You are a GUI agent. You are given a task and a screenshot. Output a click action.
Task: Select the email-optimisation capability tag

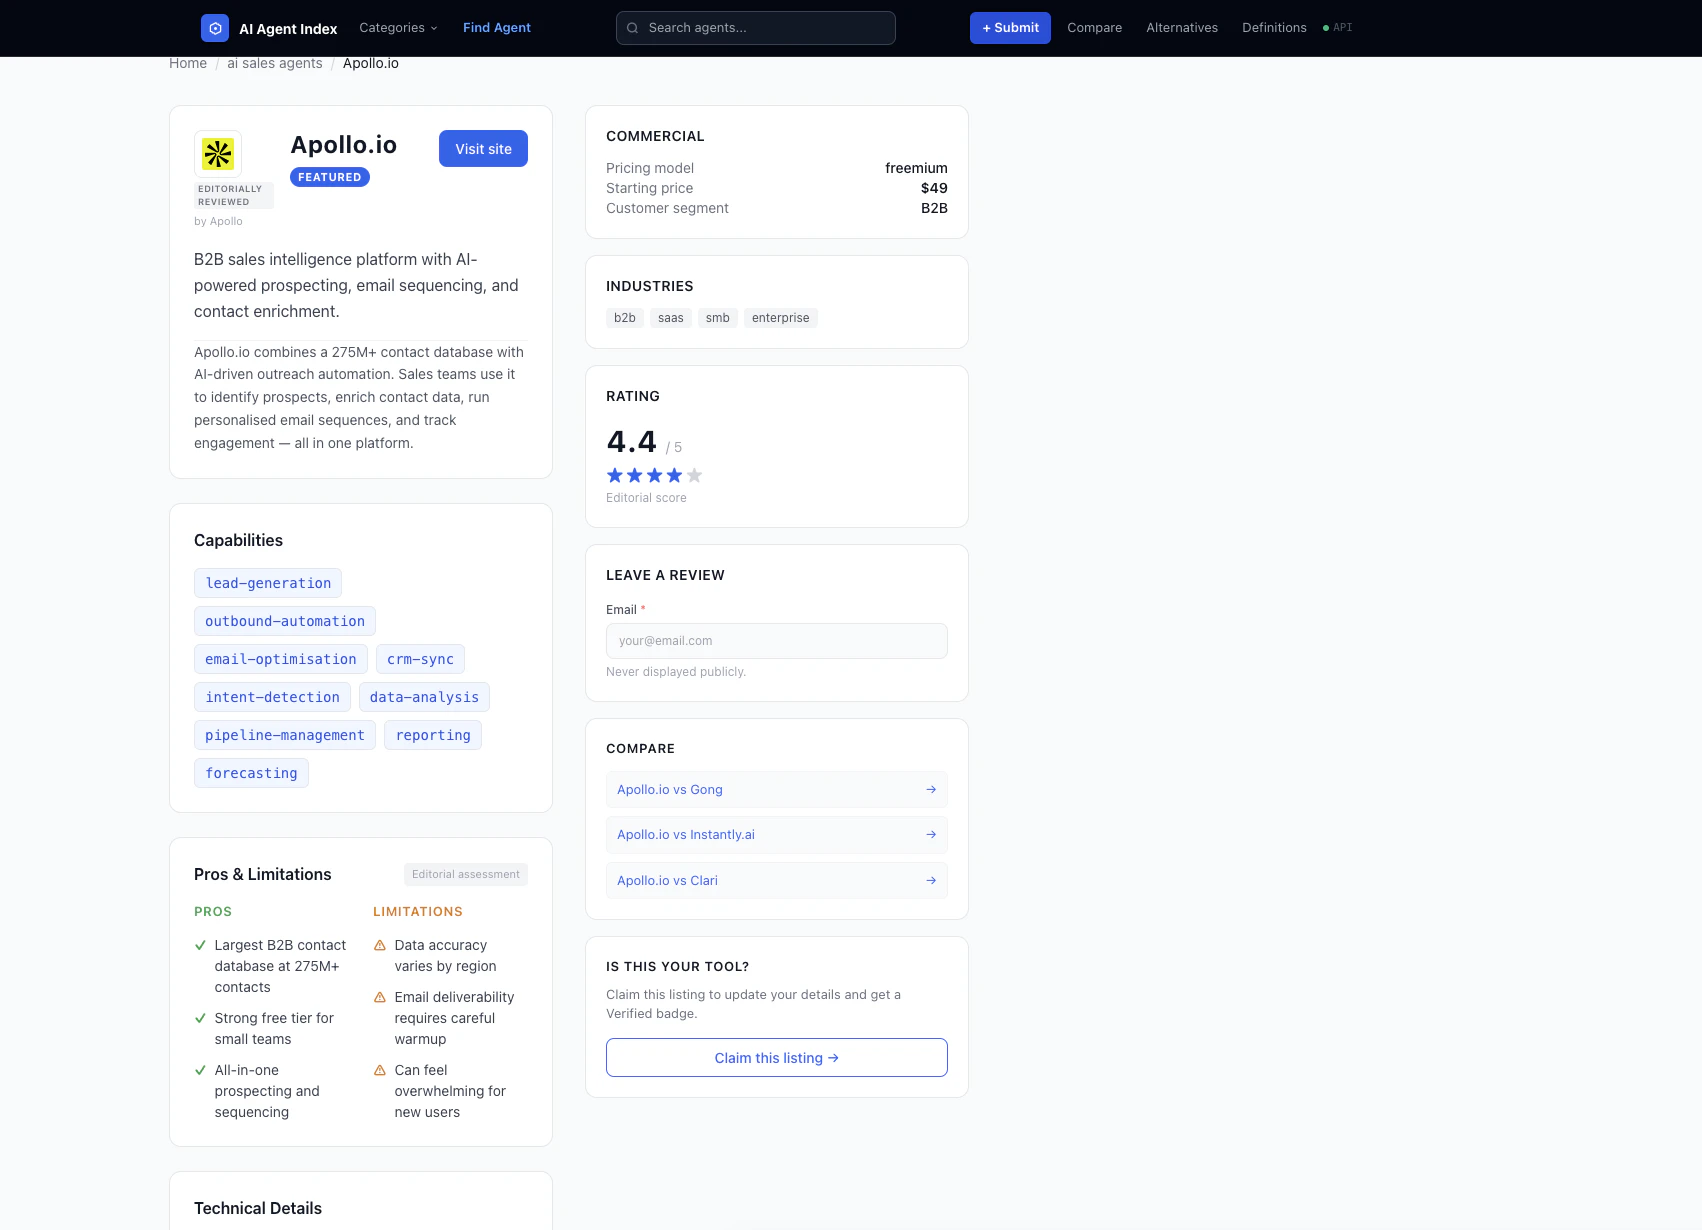pos(281,660)
